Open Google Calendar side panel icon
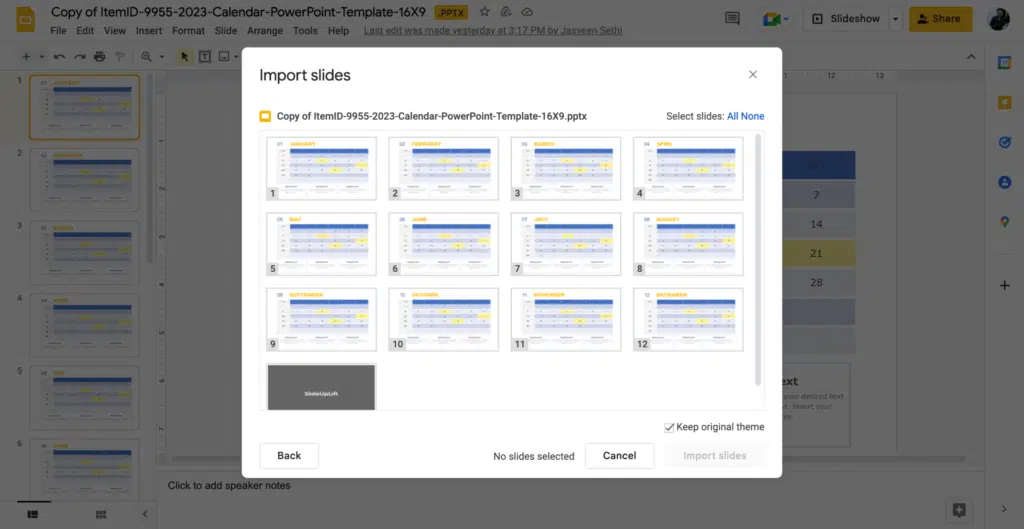1024x529 pixels. 1005,63
